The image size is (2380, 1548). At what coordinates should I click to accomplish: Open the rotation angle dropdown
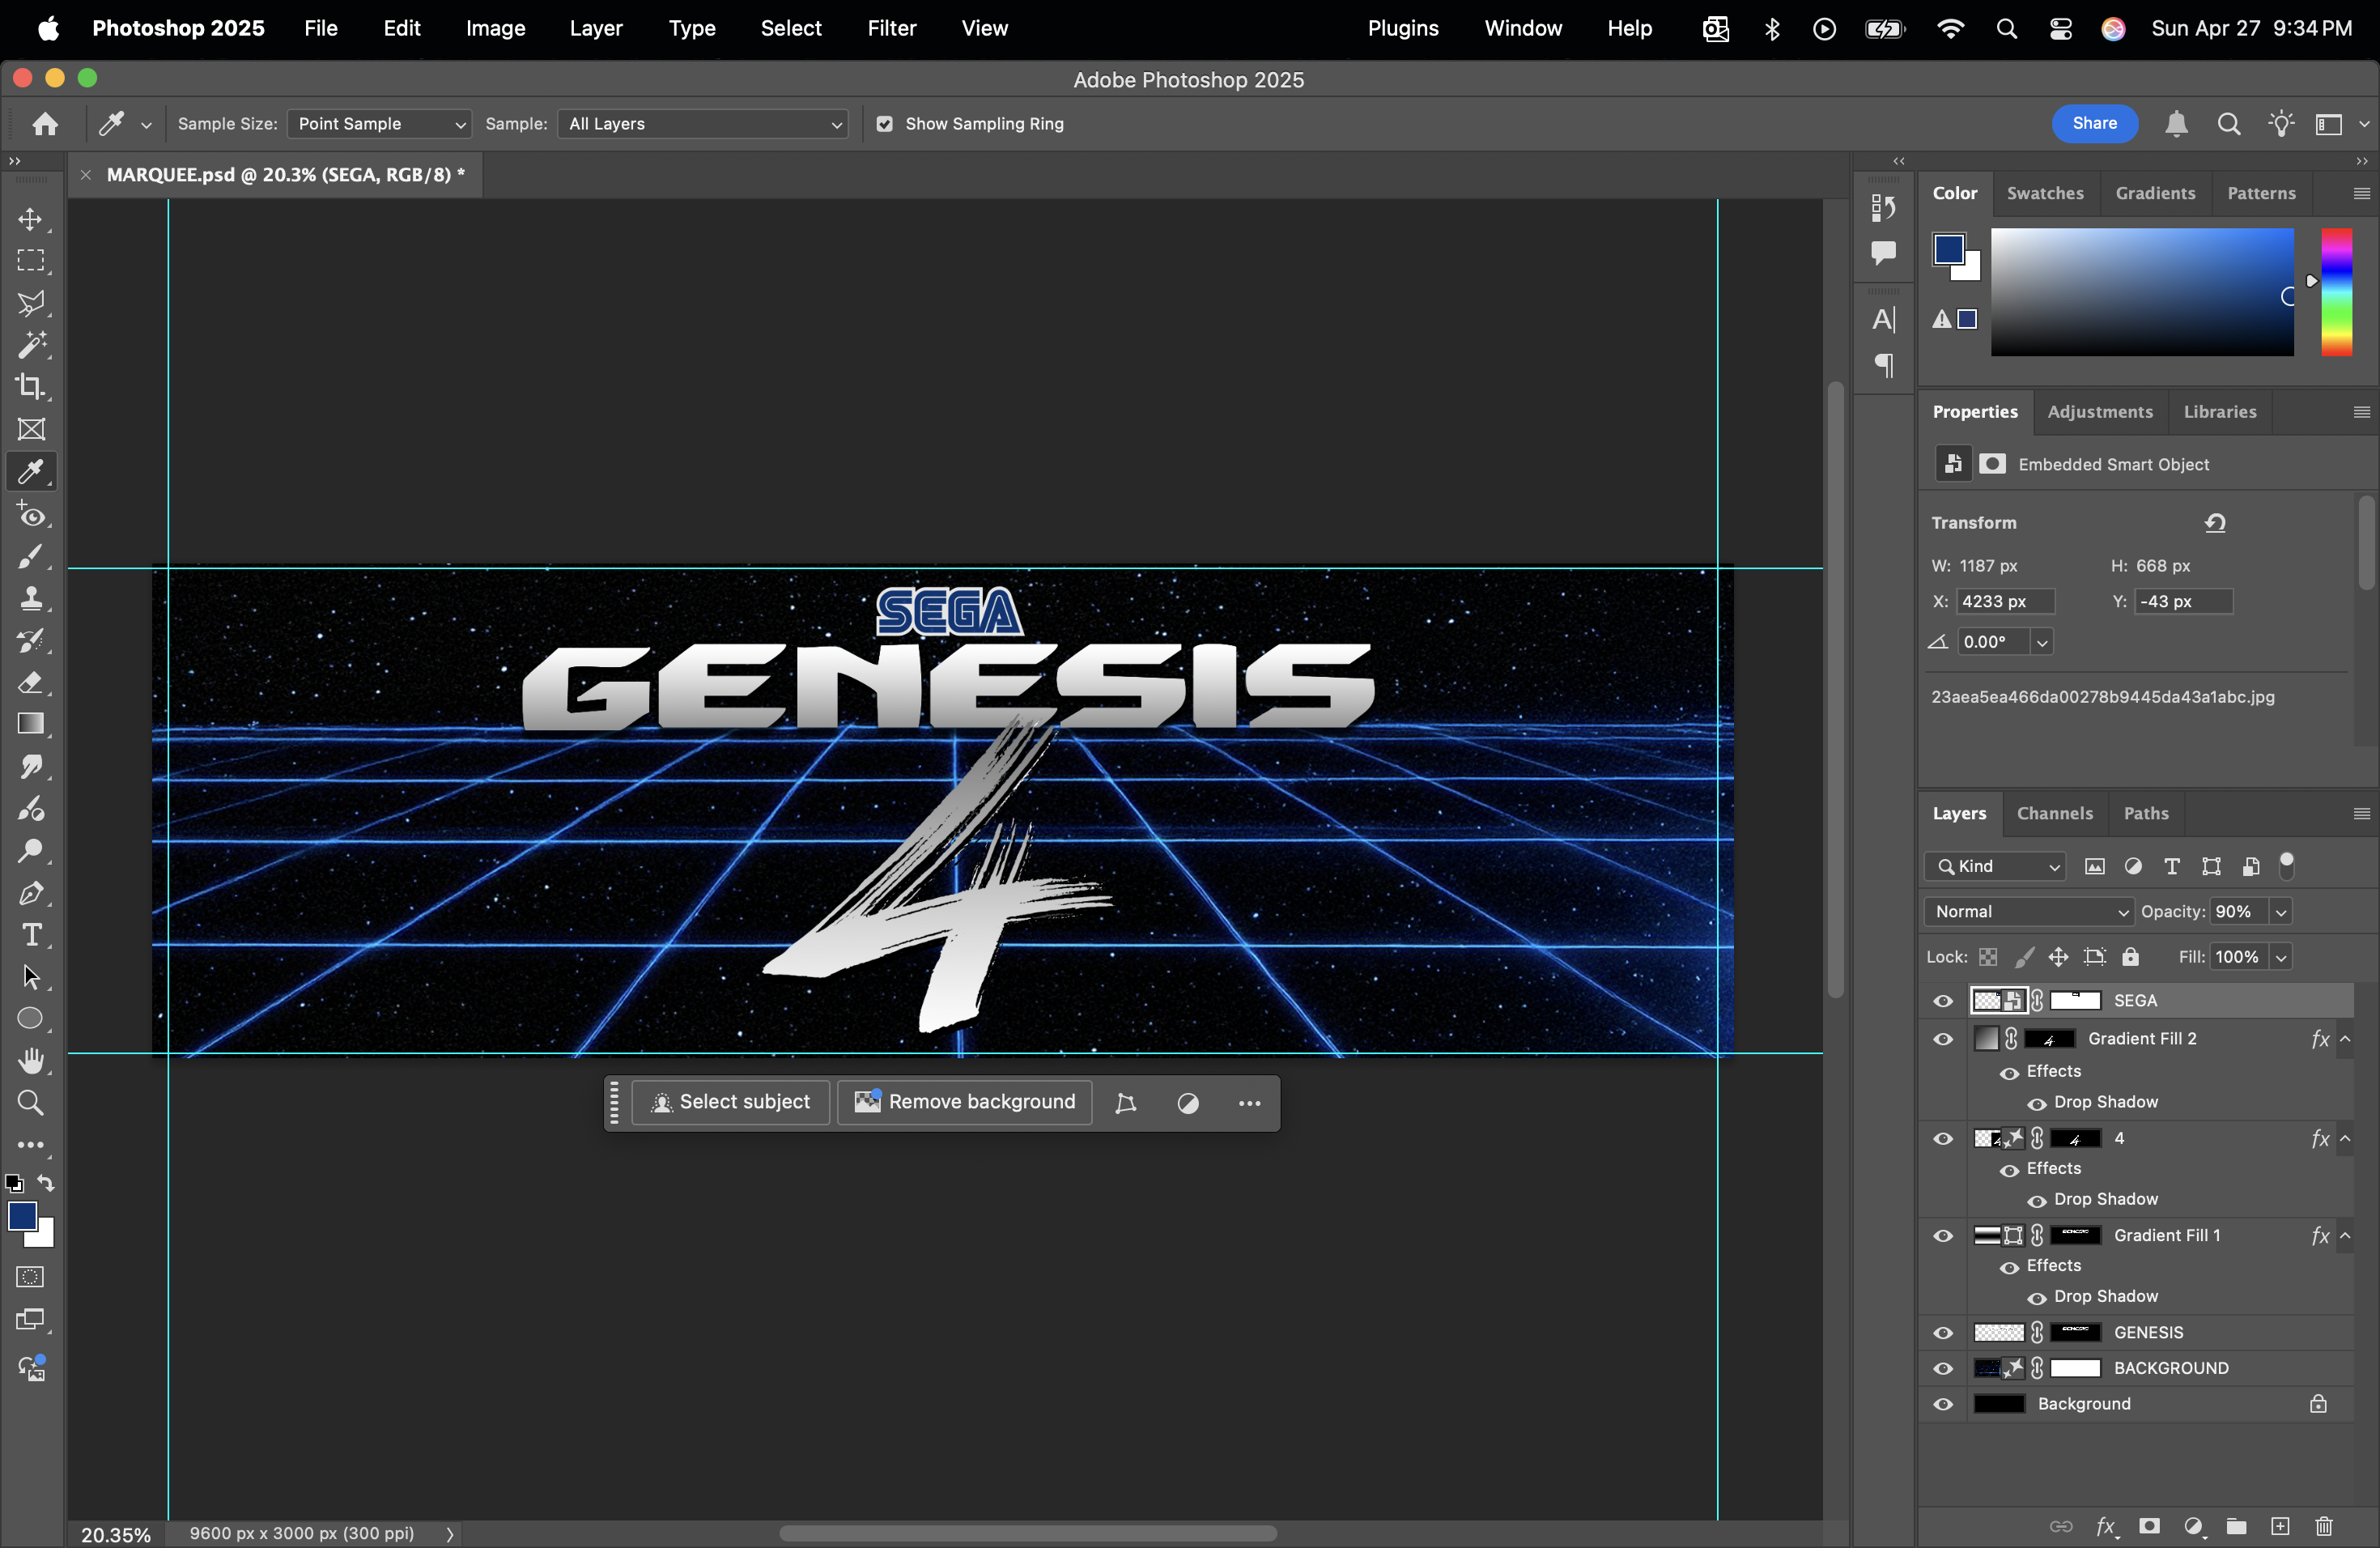[x=2042, y=642]
